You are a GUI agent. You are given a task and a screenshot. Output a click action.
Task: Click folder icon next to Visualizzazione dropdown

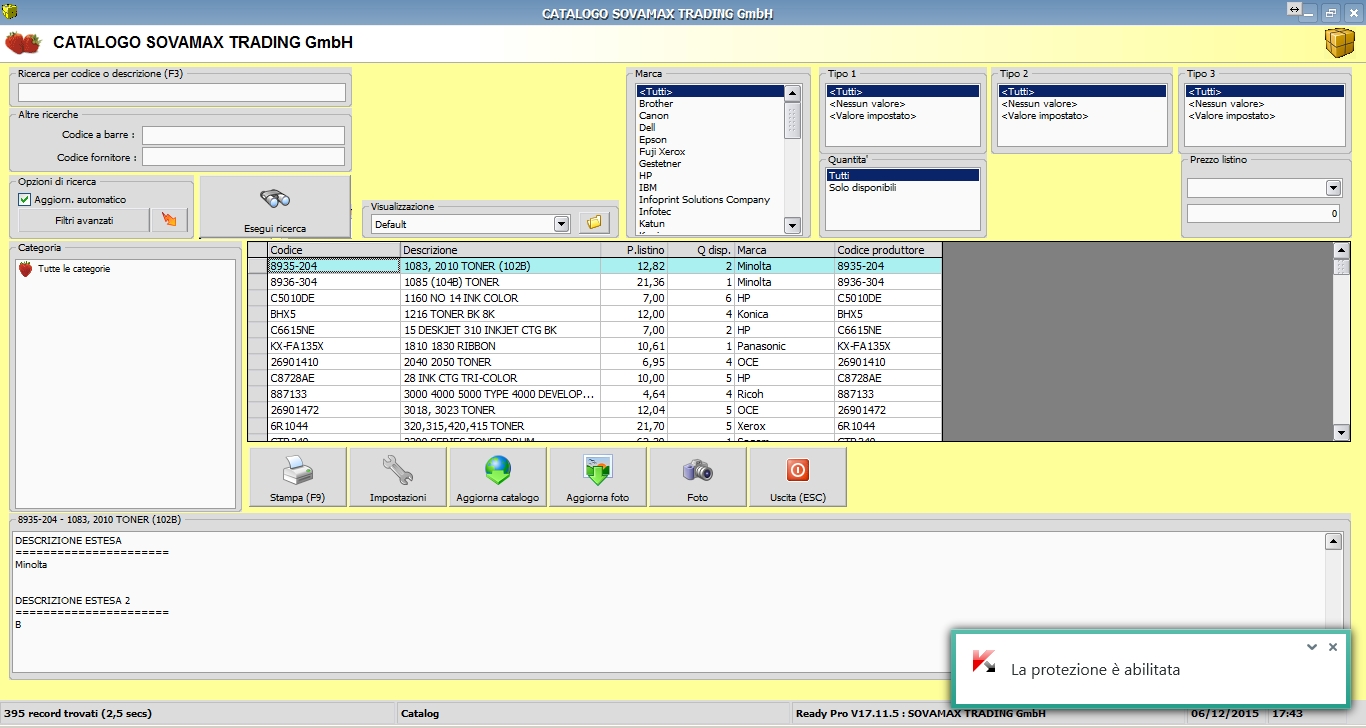[593, 223]
